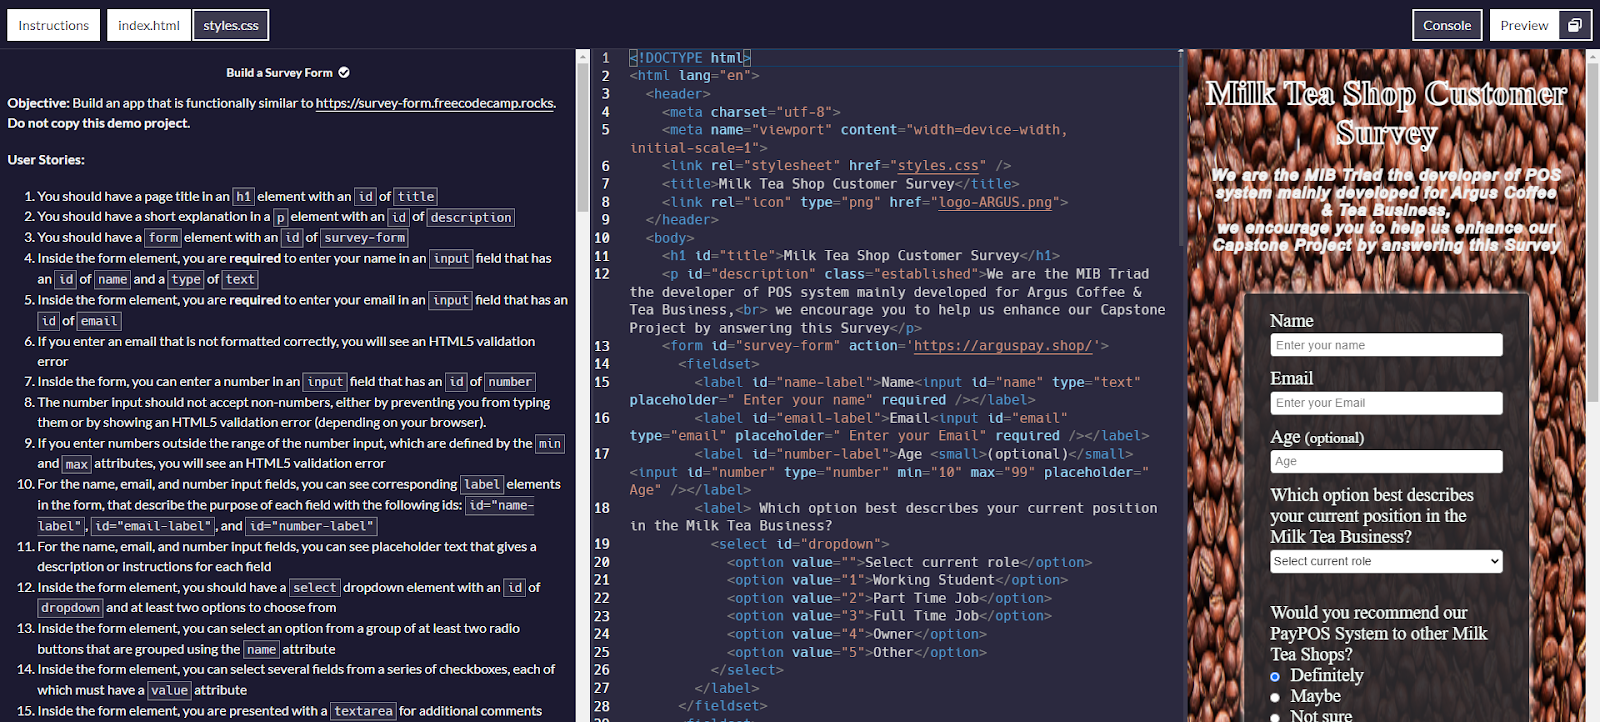Open the Select current role dropdown
Screen dimensions: 1600x722
coord(1386,561)
